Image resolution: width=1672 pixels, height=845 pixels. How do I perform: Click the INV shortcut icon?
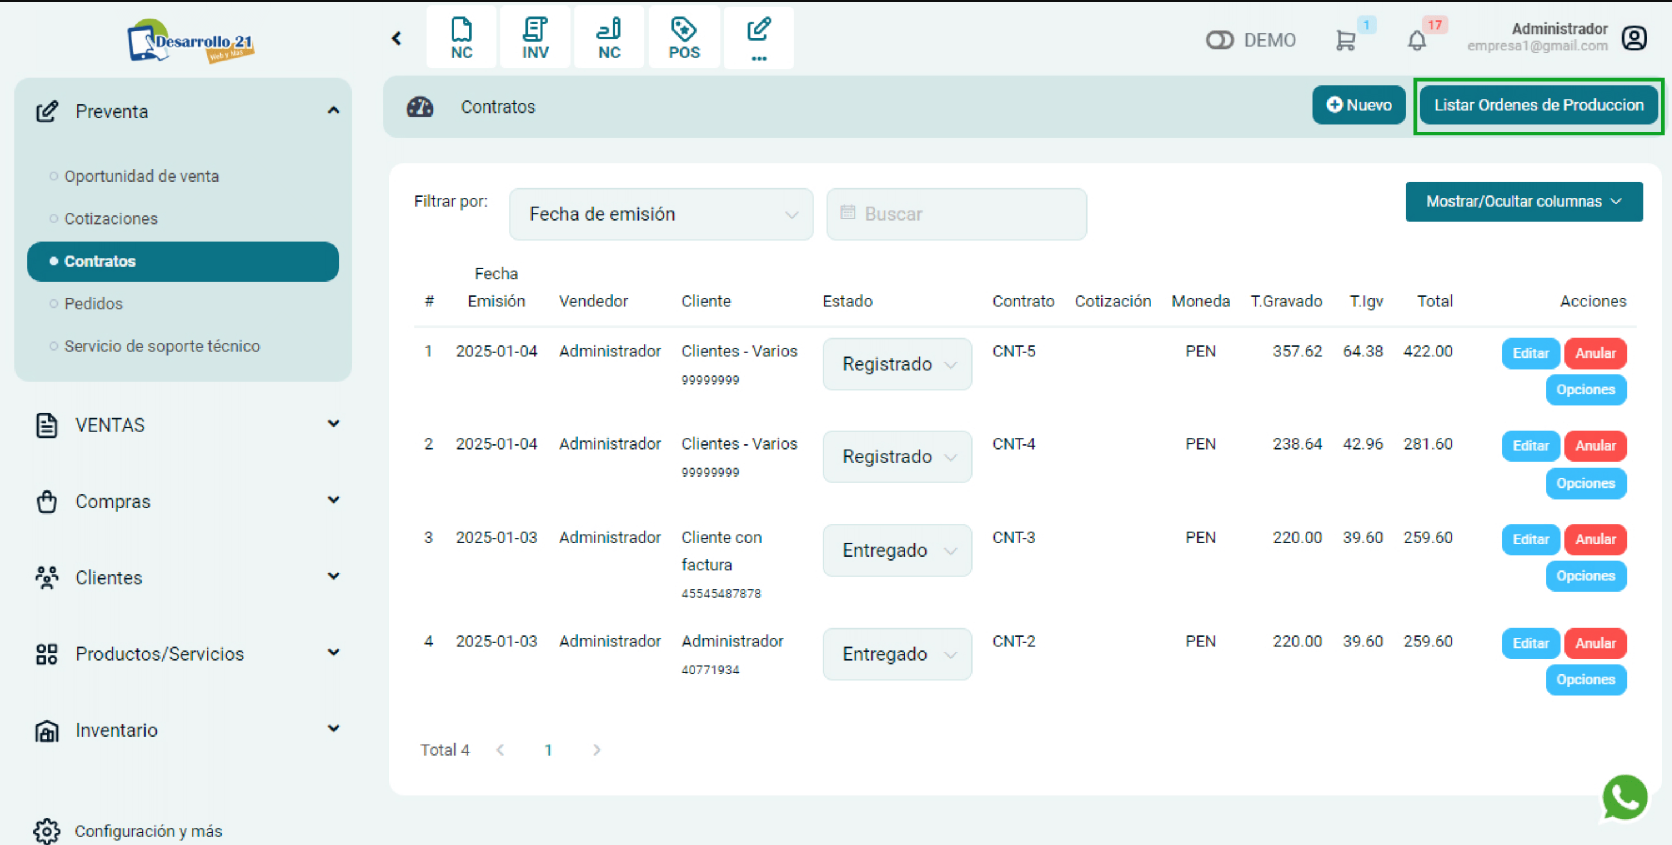(x=535, y=38)
